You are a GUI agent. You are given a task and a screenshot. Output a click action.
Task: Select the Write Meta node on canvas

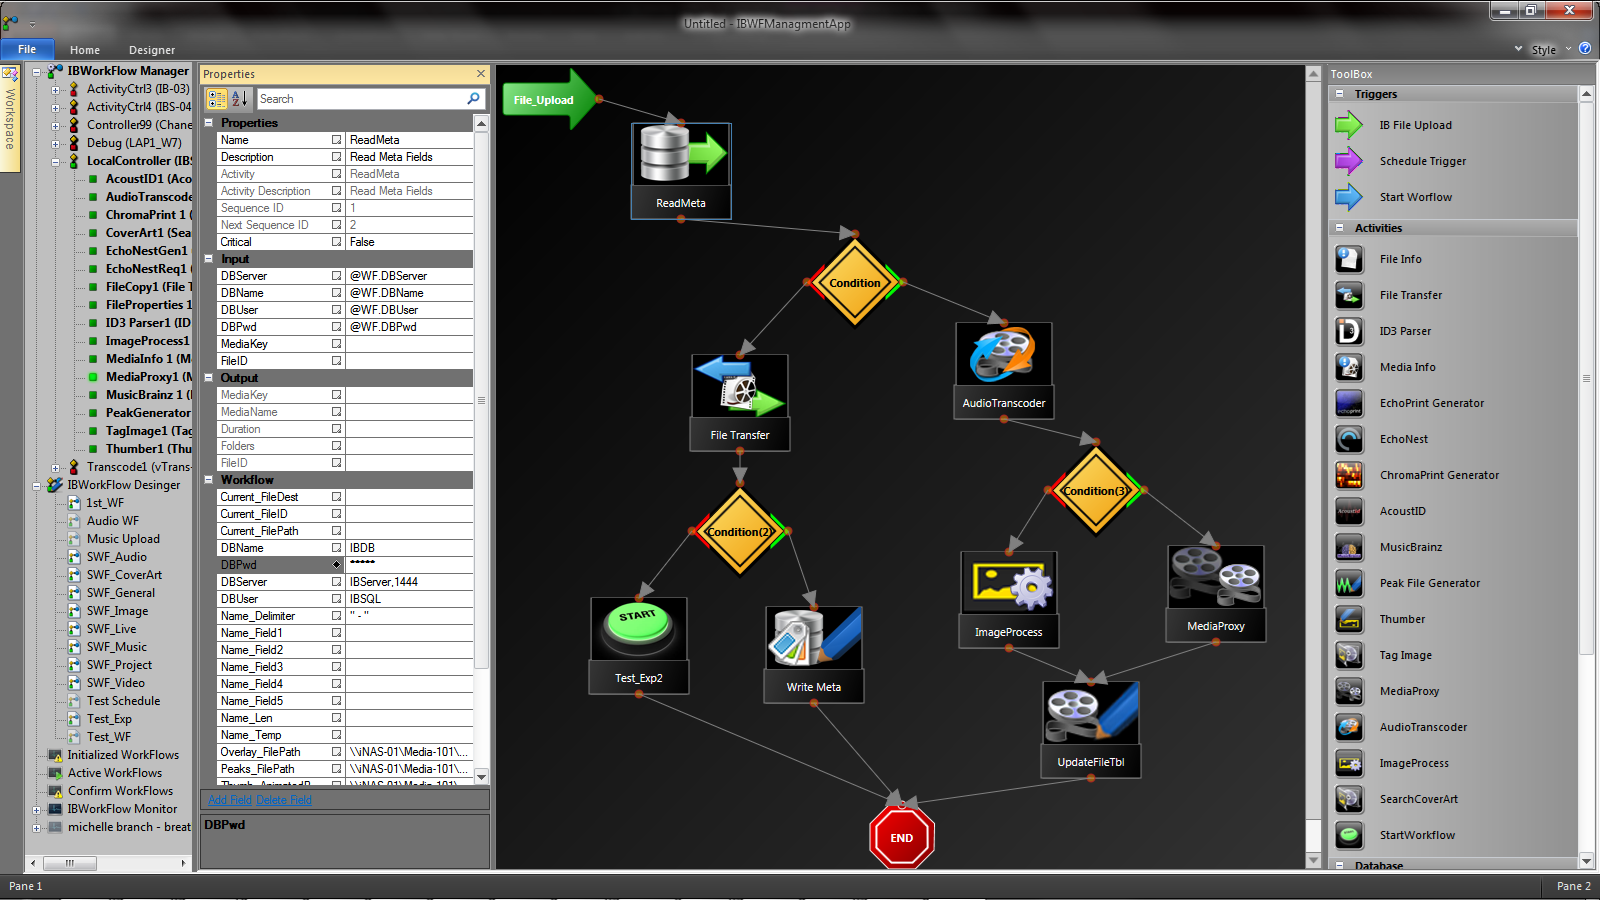pos(814,654)
